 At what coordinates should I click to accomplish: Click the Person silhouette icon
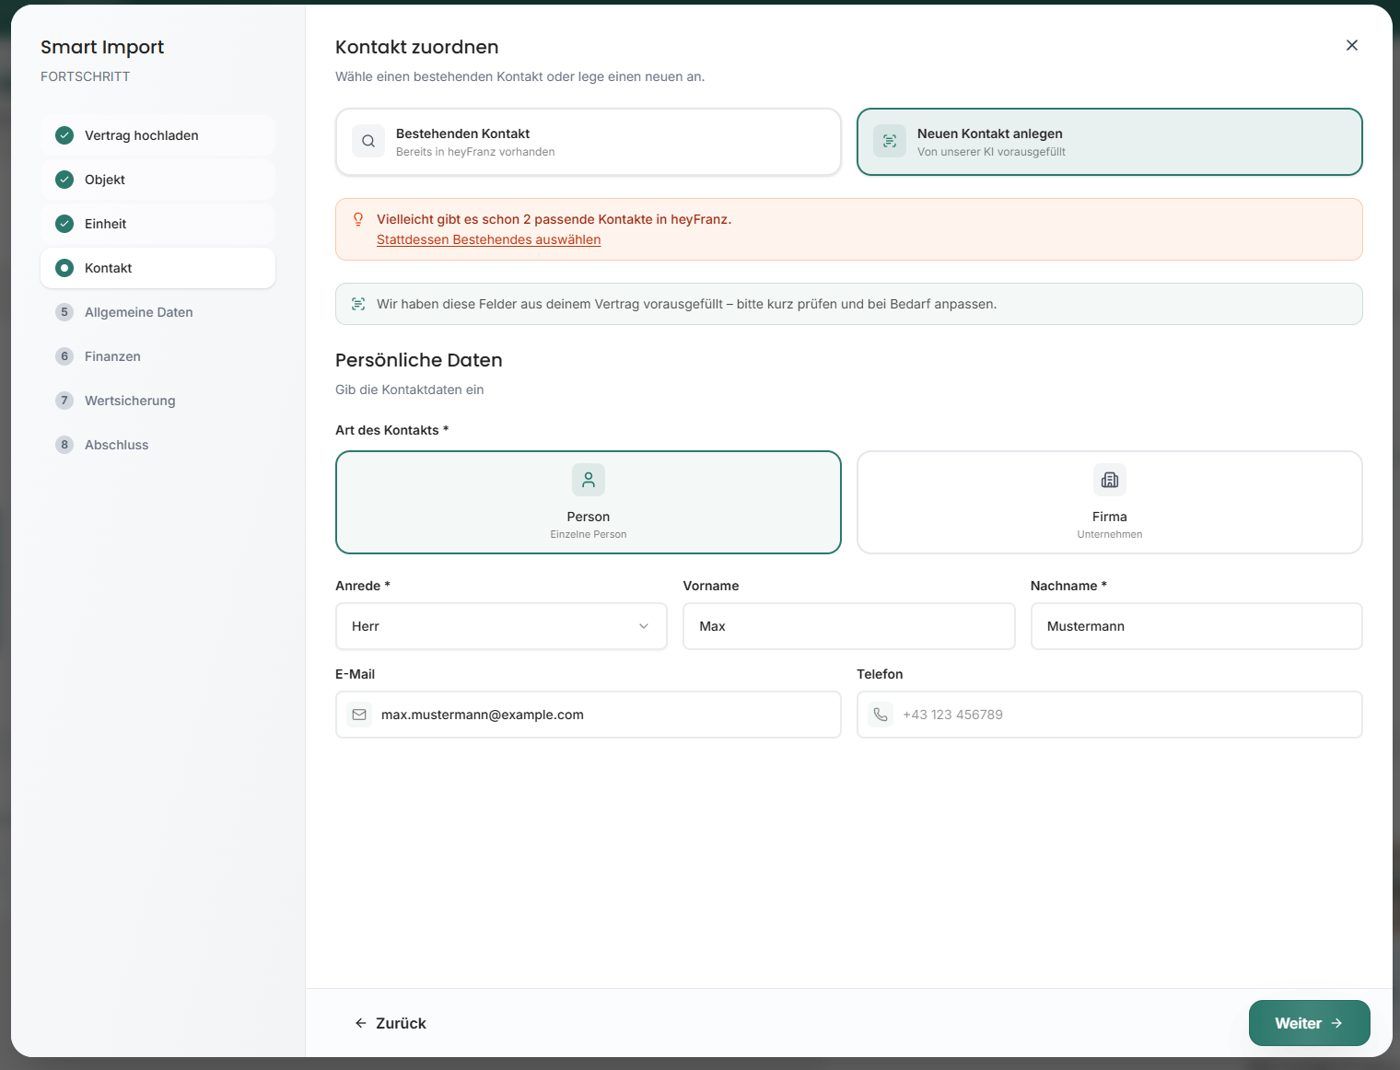point(588,480)
